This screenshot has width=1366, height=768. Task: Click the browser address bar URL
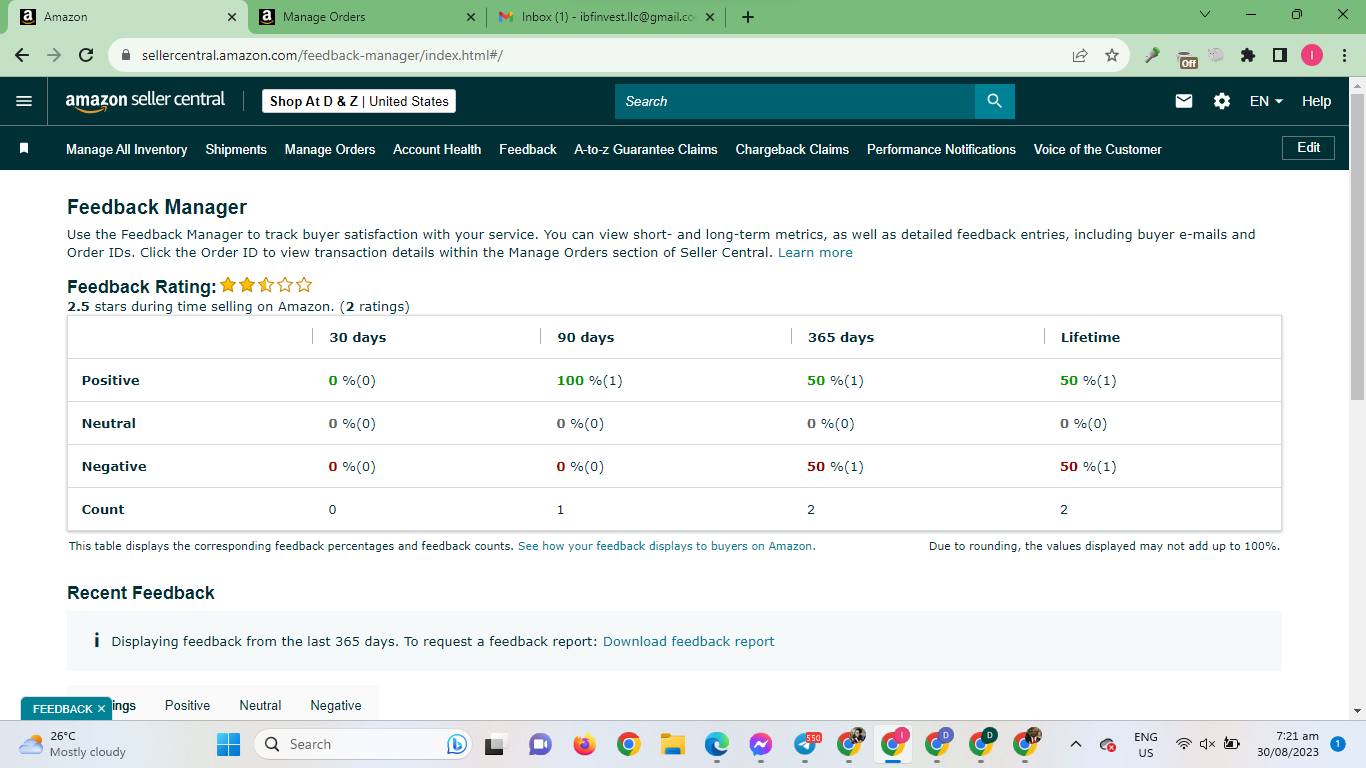tap(322, 56)
